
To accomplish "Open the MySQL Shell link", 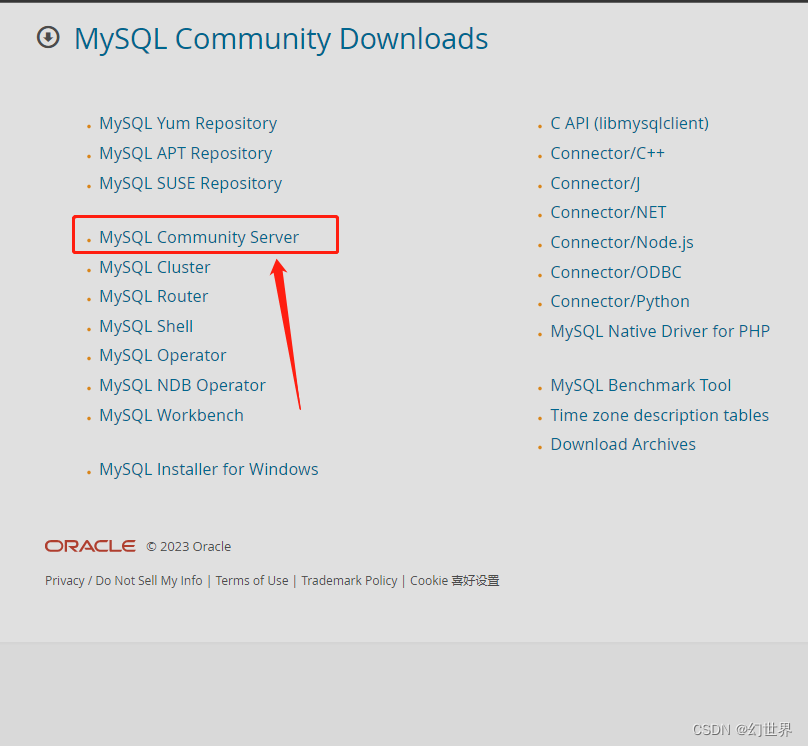I will pos(145,326).
